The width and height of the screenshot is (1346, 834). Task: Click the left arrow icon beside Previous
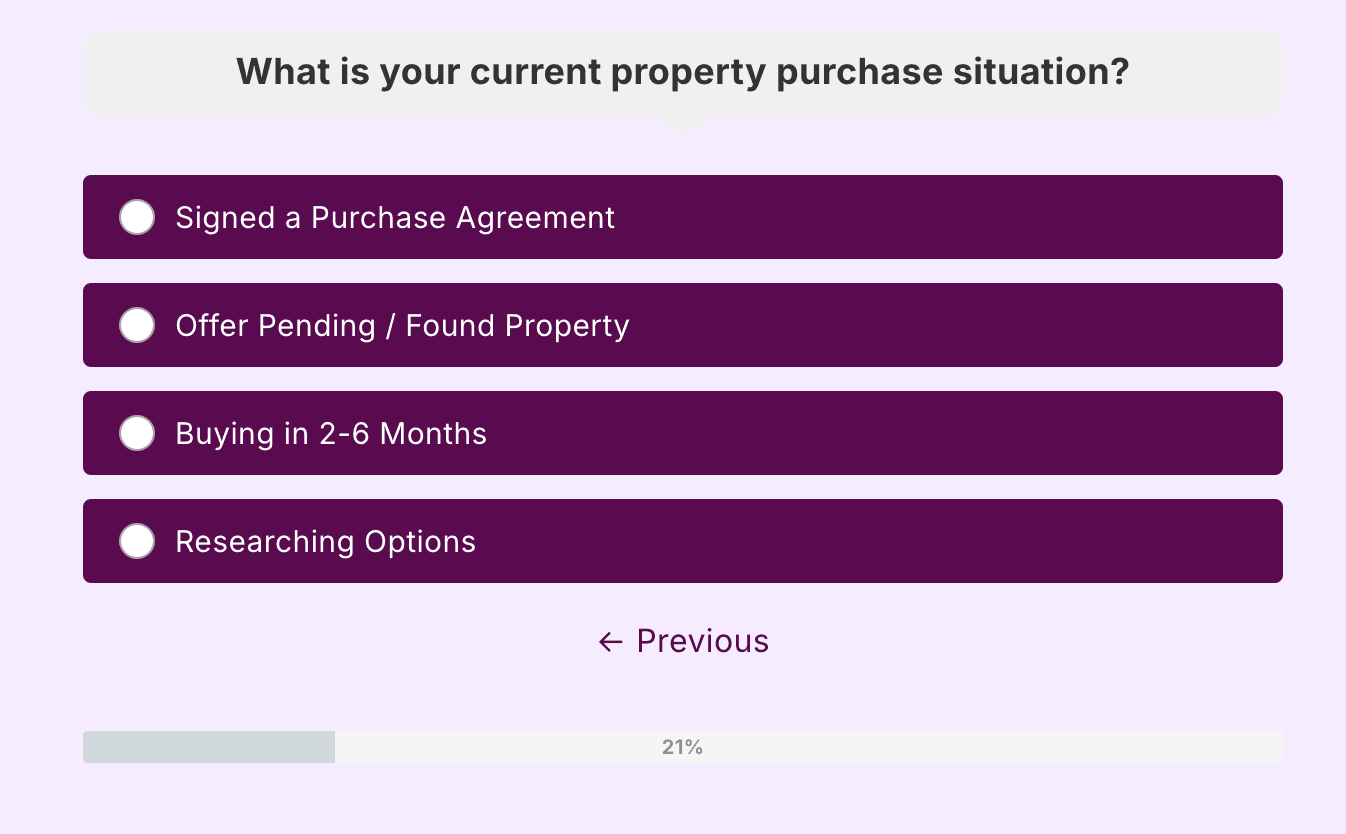pos(610,642)
